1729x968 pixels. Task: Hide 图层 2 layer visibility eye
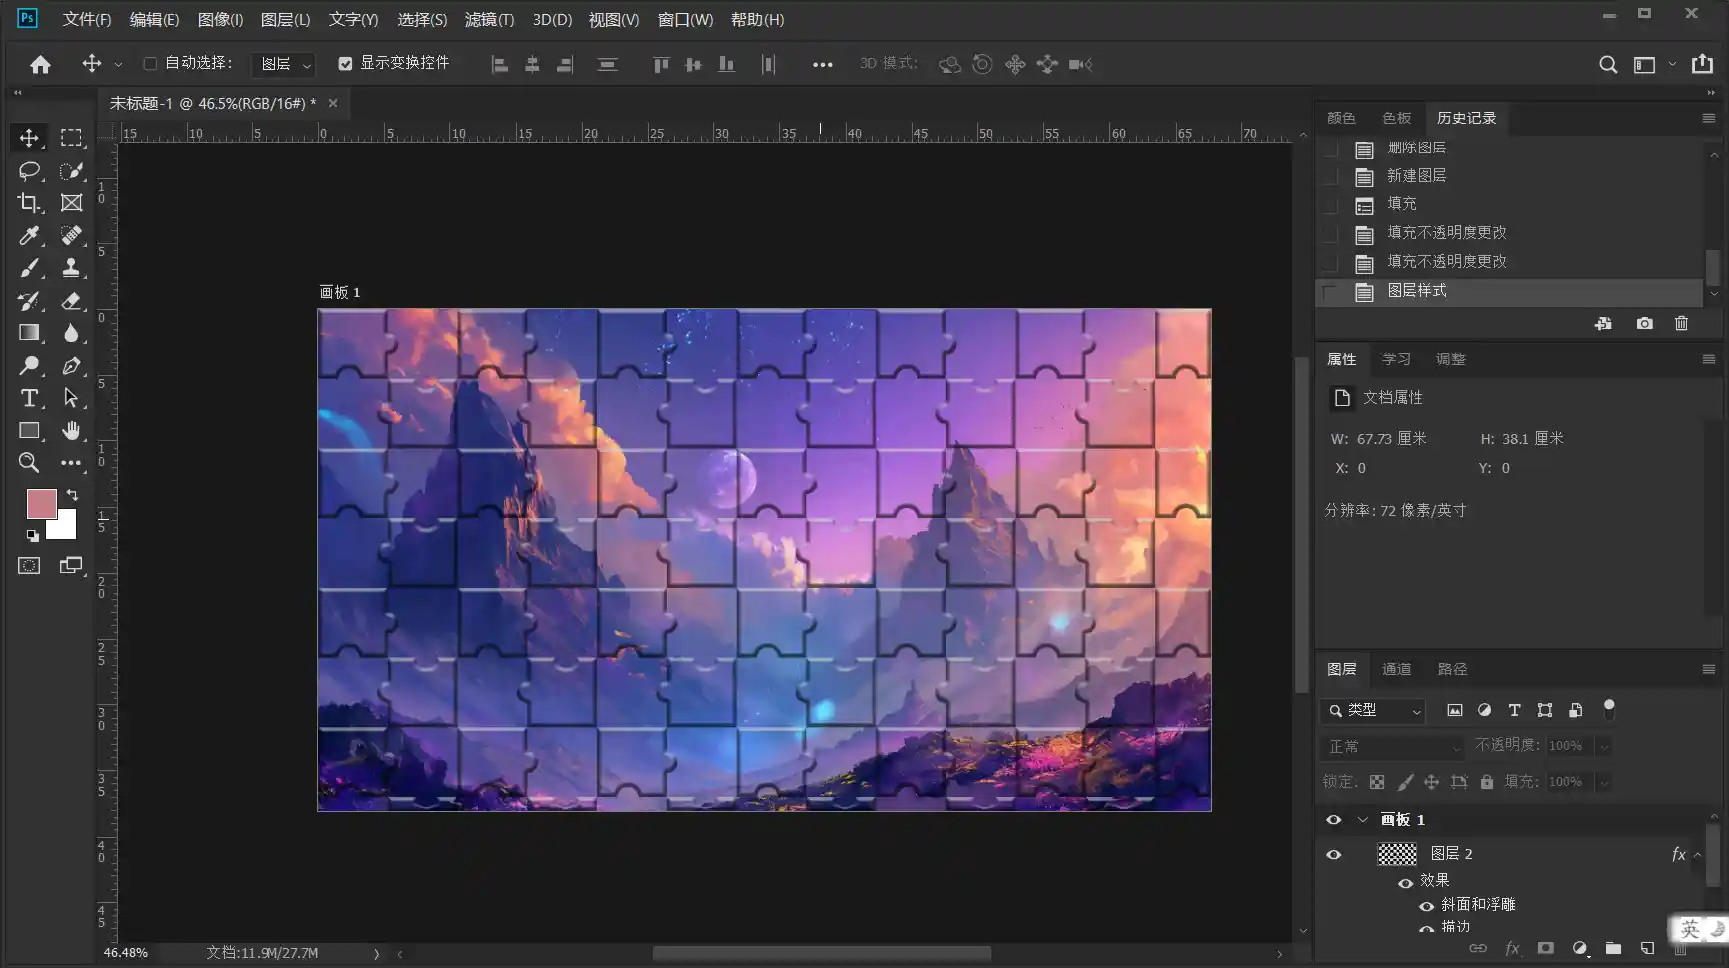tap(1334, 855)
